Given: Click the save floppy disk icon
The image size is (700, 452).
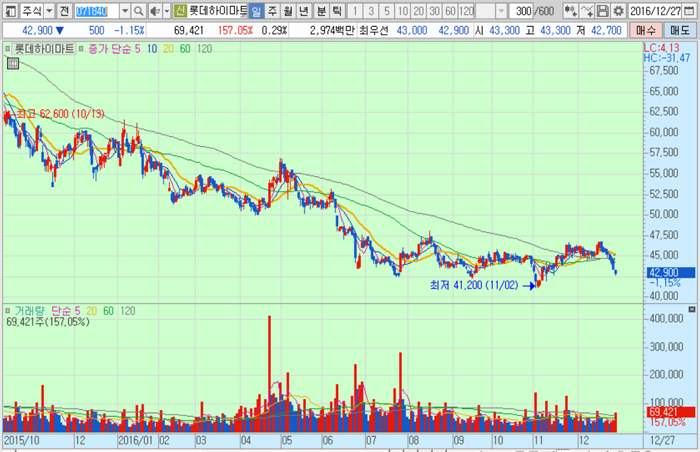Looking at the screenshot, I should coord(603,10).
